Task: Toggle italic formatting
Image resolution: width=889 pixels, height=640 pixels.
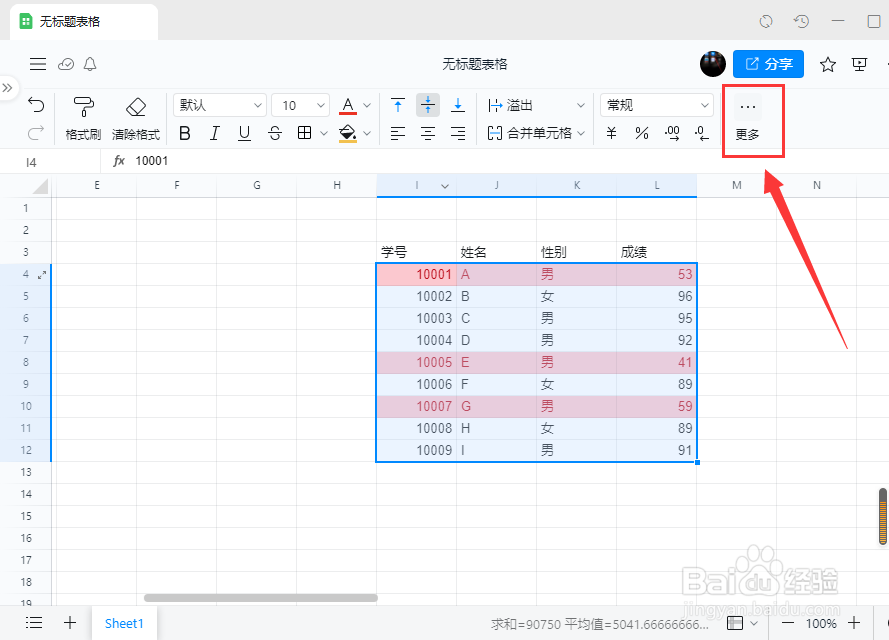Action: (x=214, y=132)
